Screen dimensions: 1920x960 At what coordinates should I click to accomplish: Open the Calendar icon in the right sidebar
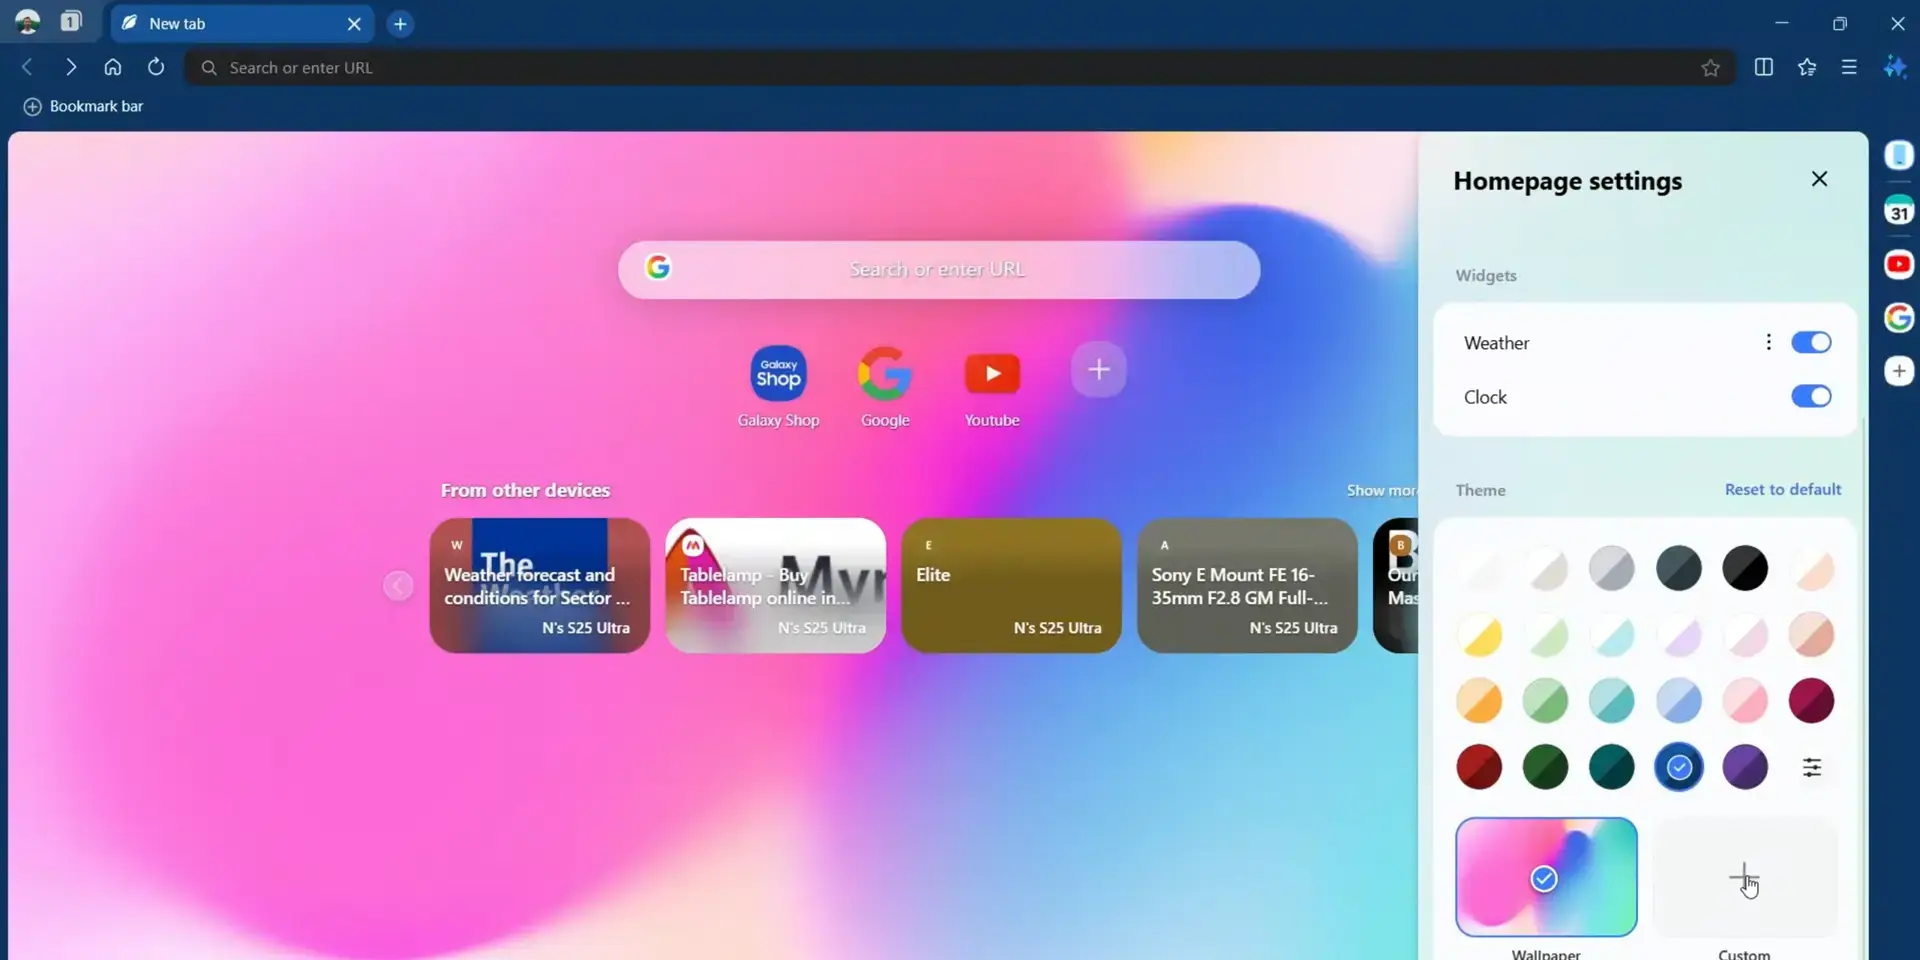click(1899, 210)
